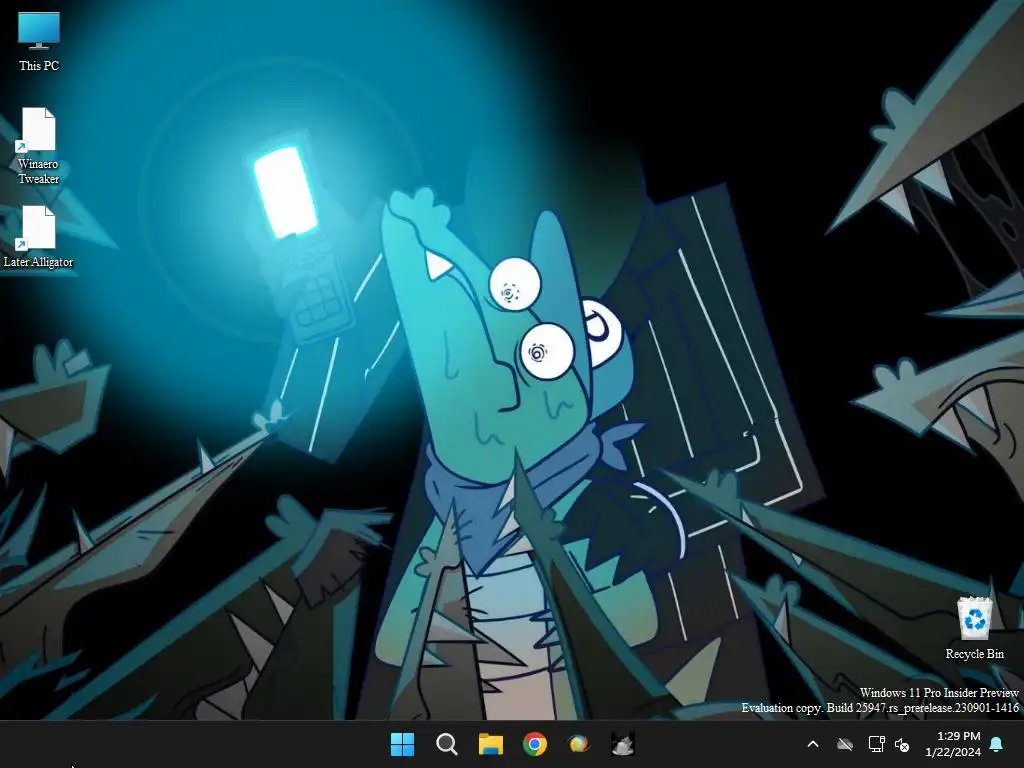Image resolution: width=1024 pixels, height=768 pixels.
Task: Click the muted volume tray icon
Action: click(x=902, y=744)
